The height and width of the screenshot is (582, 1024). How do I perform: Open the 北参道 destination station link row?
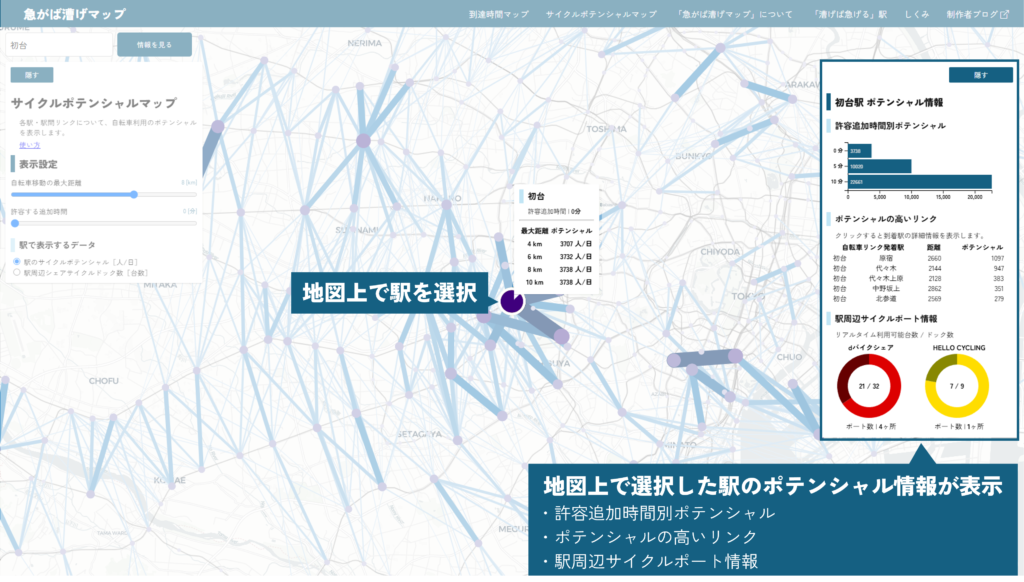pos(918,299)
